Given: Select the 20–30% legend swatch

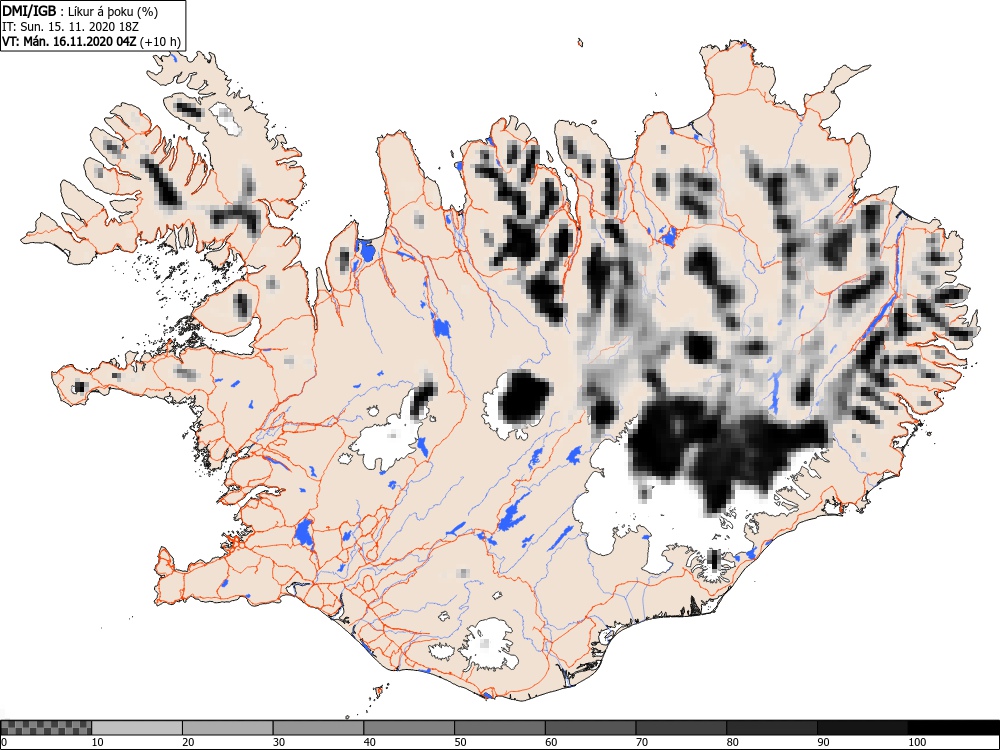Looking at the screenshot, I should coord(228,728).
